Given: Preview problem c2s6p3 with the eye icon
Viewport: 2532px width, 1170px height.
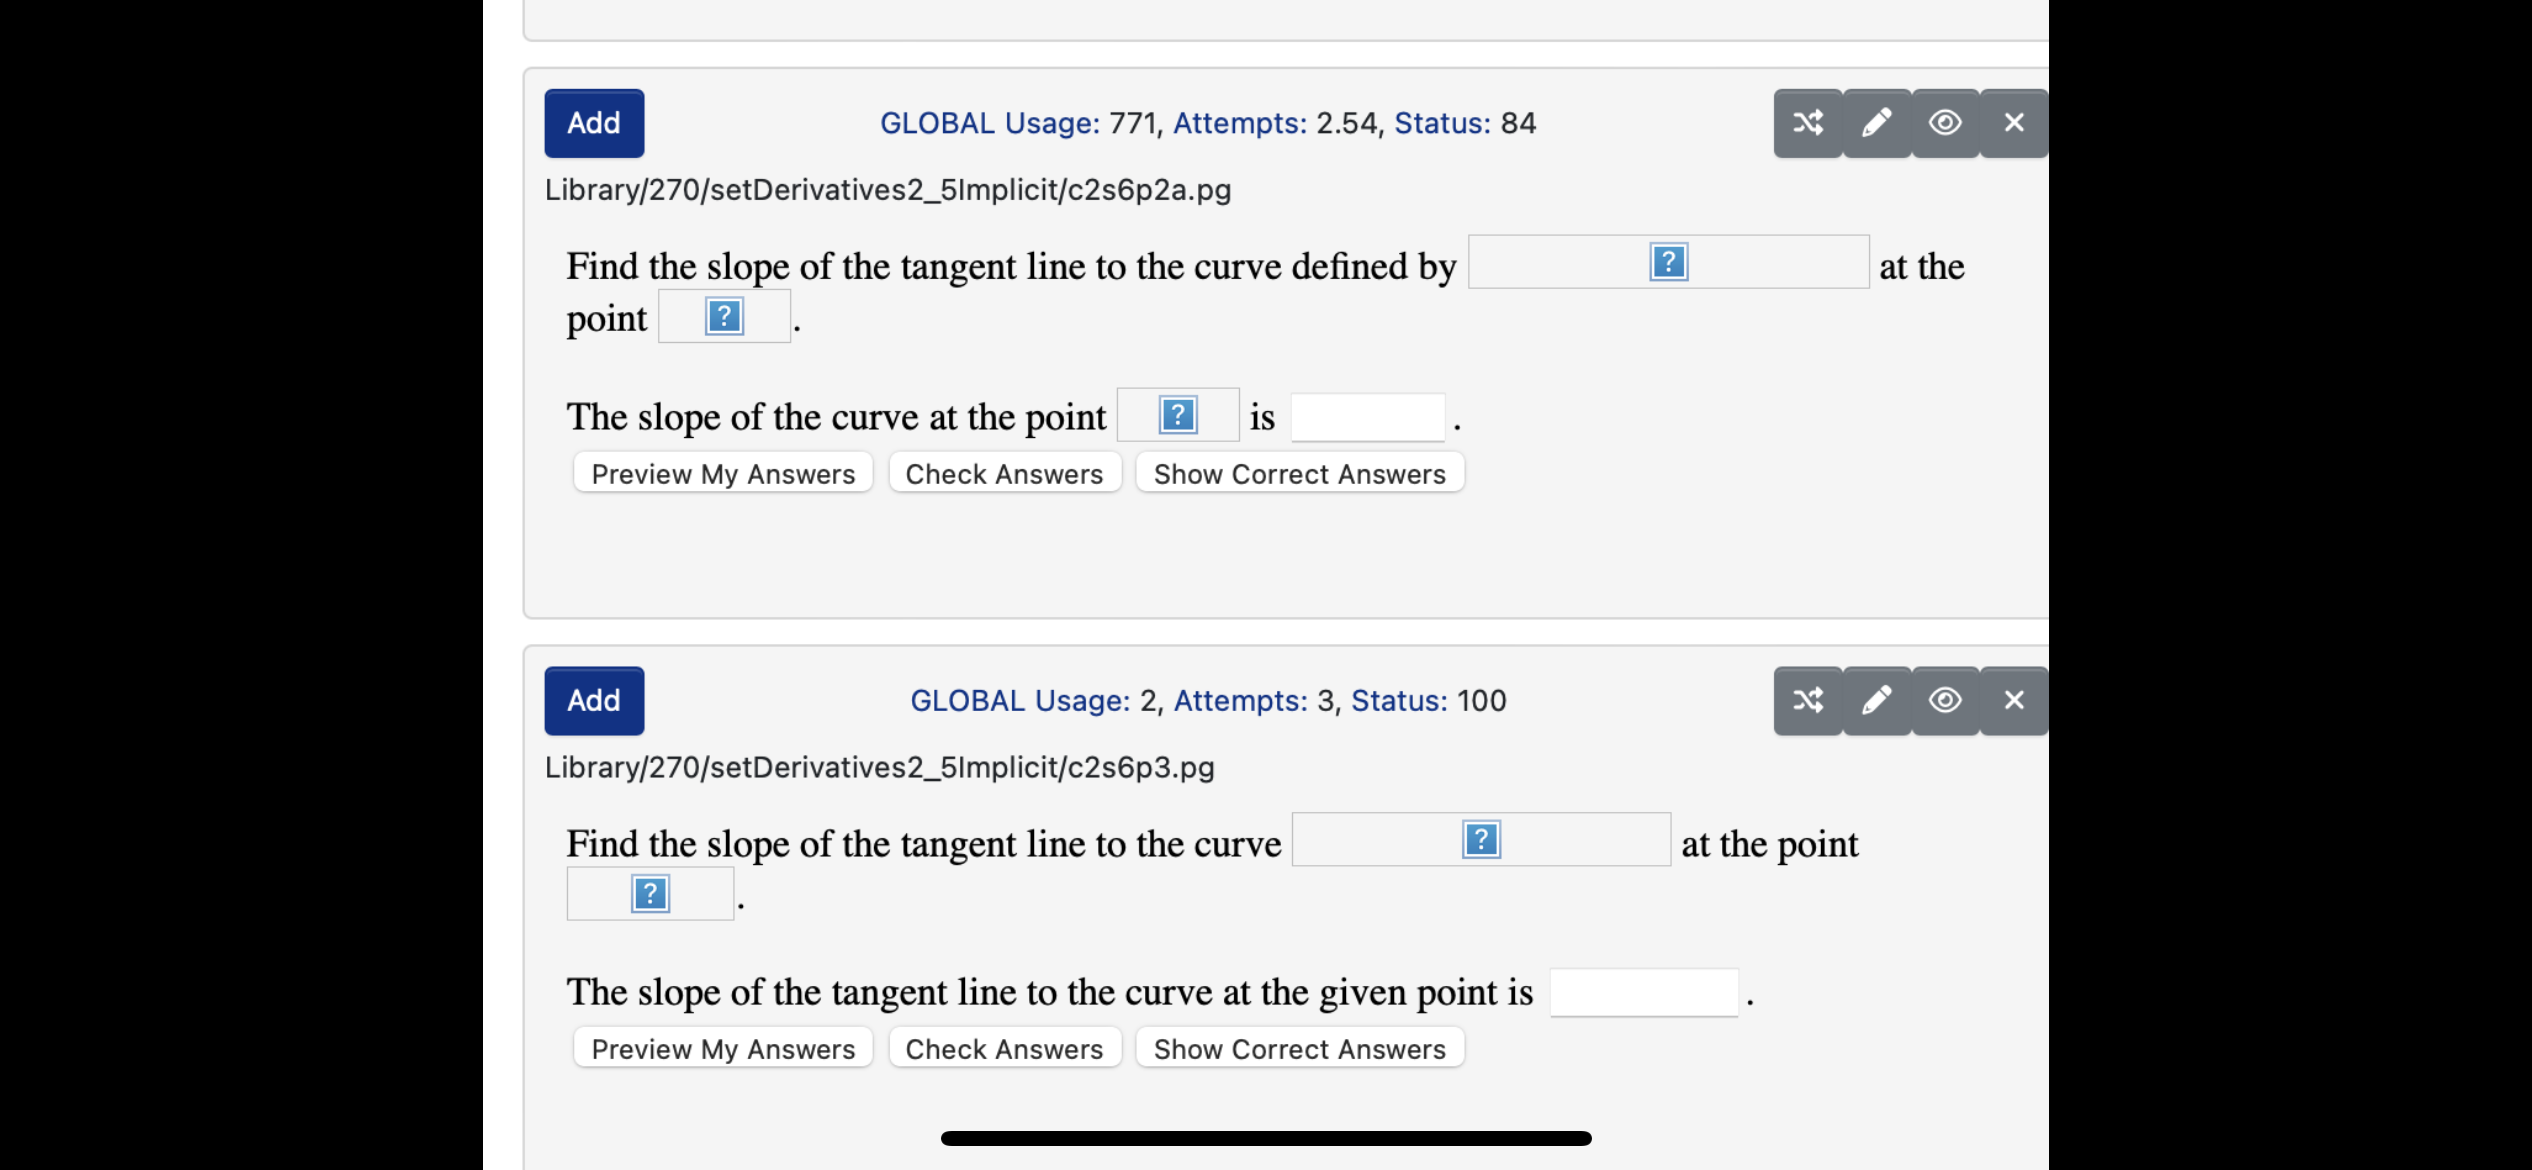Looking at the screenshot, I should (1944, 700).
